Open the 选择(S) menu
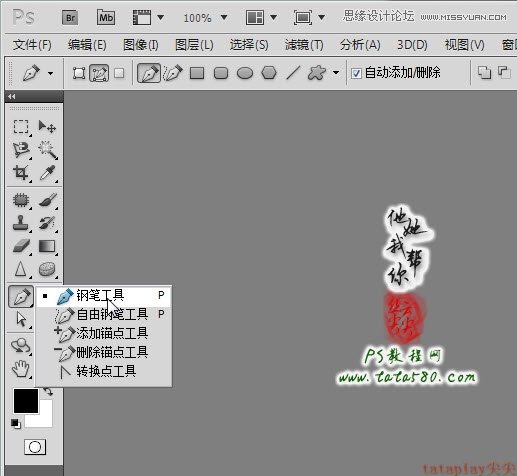517x476 pixels. [249, 45]
